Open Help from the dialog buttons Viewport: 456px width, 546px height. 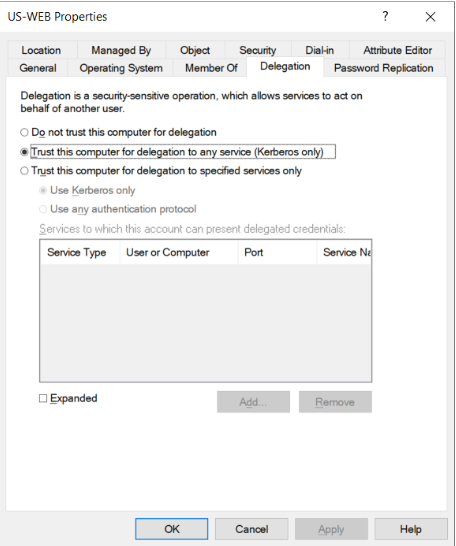411,529
